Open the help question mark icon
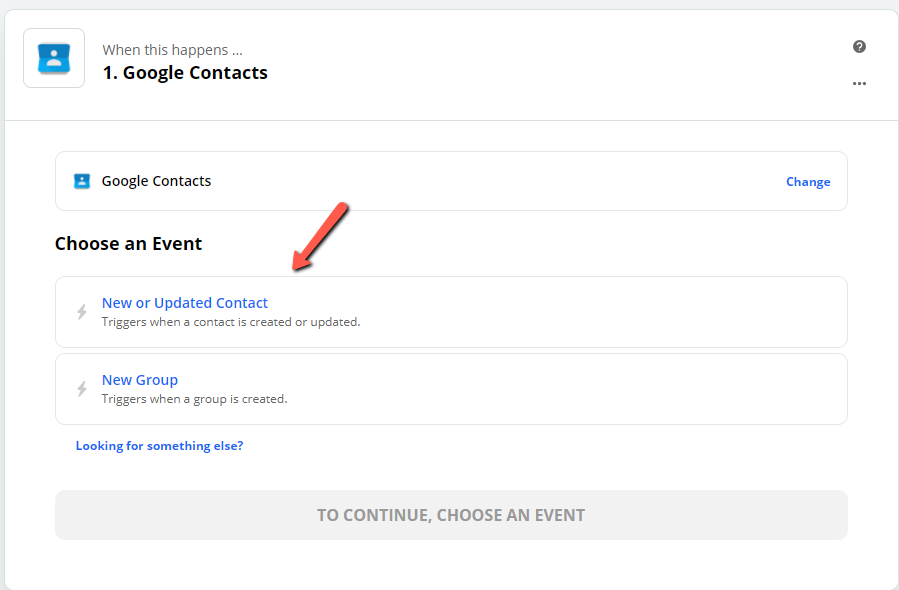This screenshot has width=899, height=590. point(859,46)
